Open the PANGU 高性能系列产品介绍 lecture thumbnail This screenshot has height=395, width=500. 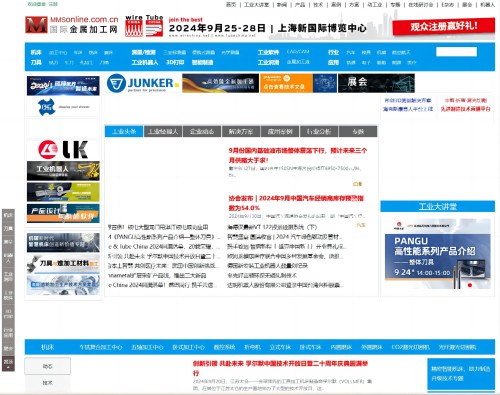(x=437, y=254)
